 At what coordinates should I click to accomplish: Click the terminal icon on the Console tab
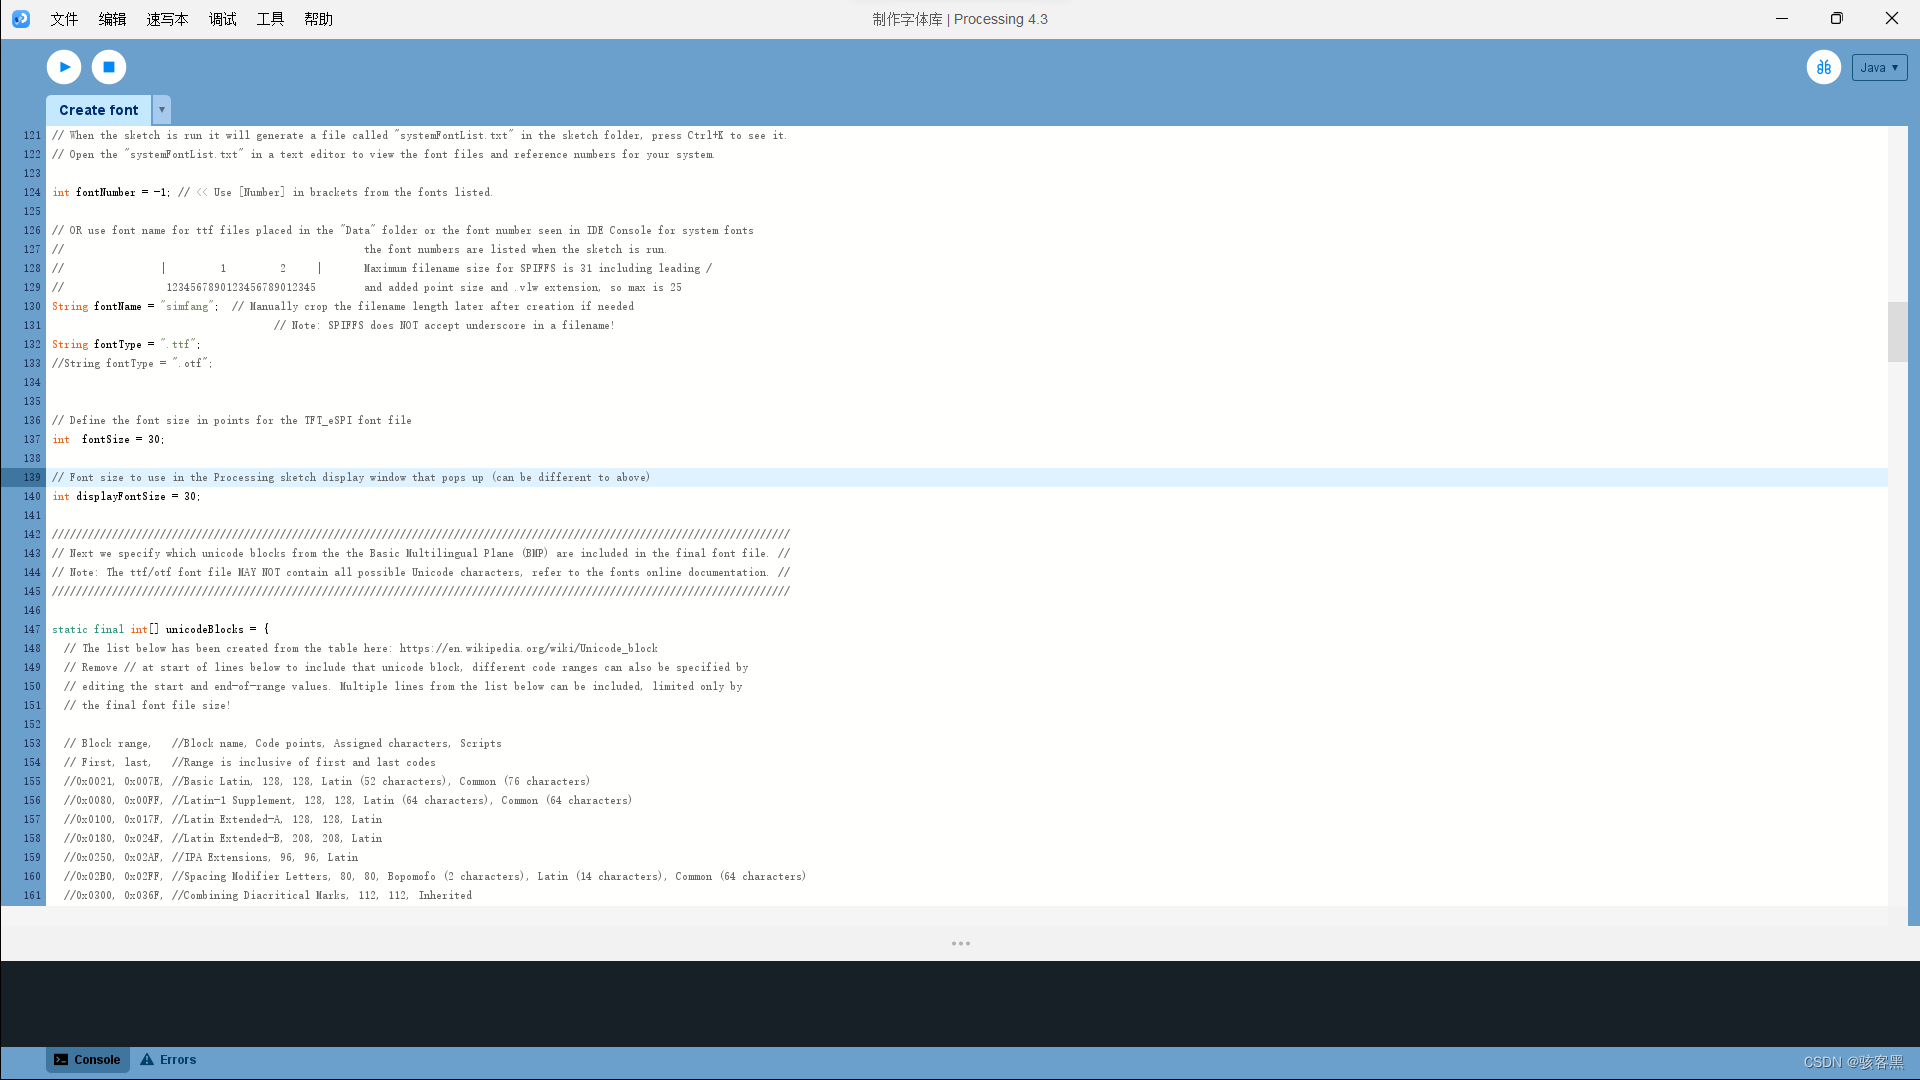click(62, 1059)
